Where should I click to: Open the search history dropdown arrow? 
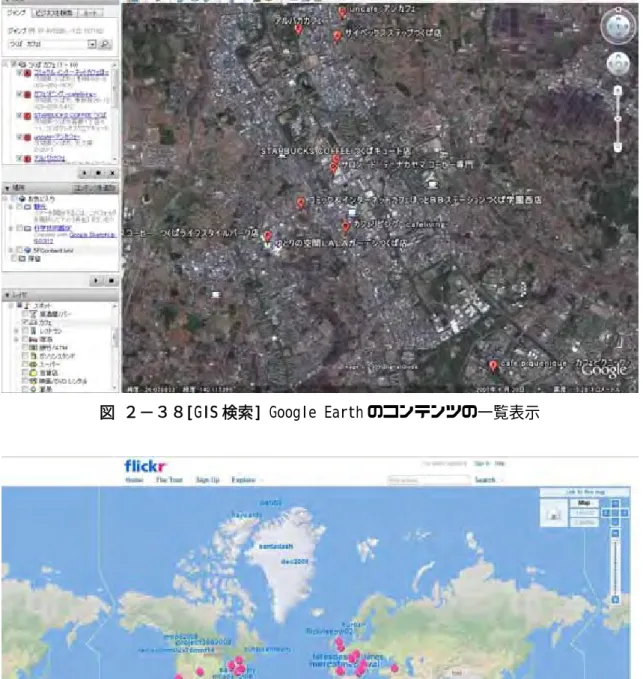[x=92, y=44]
